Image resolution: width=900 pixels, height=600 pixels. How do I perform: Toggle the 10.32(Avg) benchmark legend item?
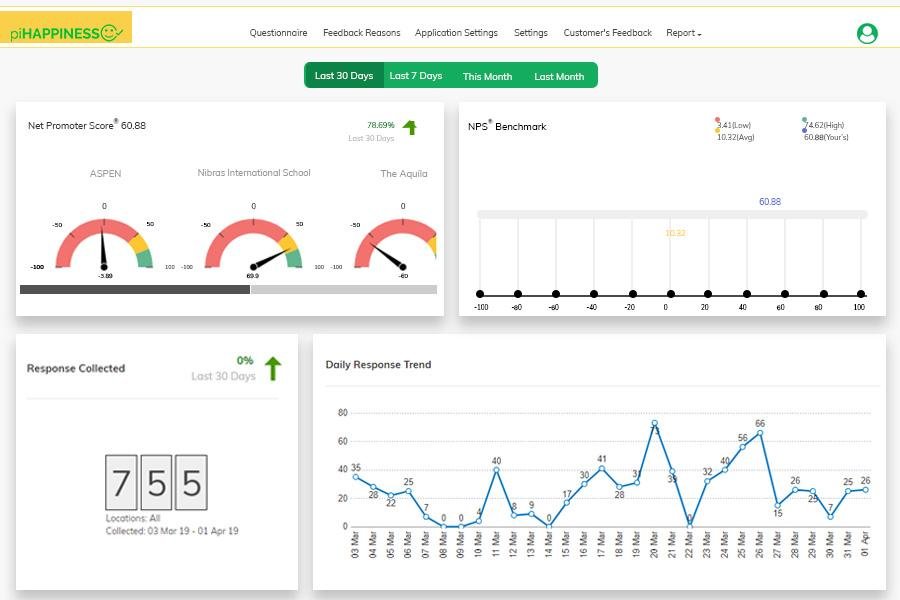pyautogui.click(x=735, y=137)
